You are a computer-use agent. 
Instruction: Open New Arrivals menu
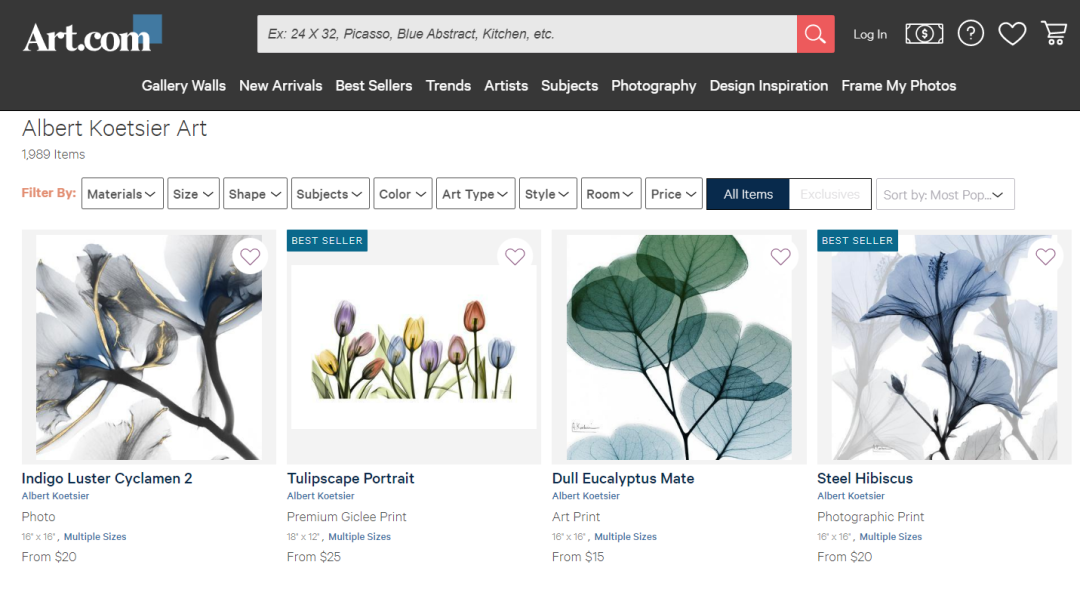(x=280, y=86)
